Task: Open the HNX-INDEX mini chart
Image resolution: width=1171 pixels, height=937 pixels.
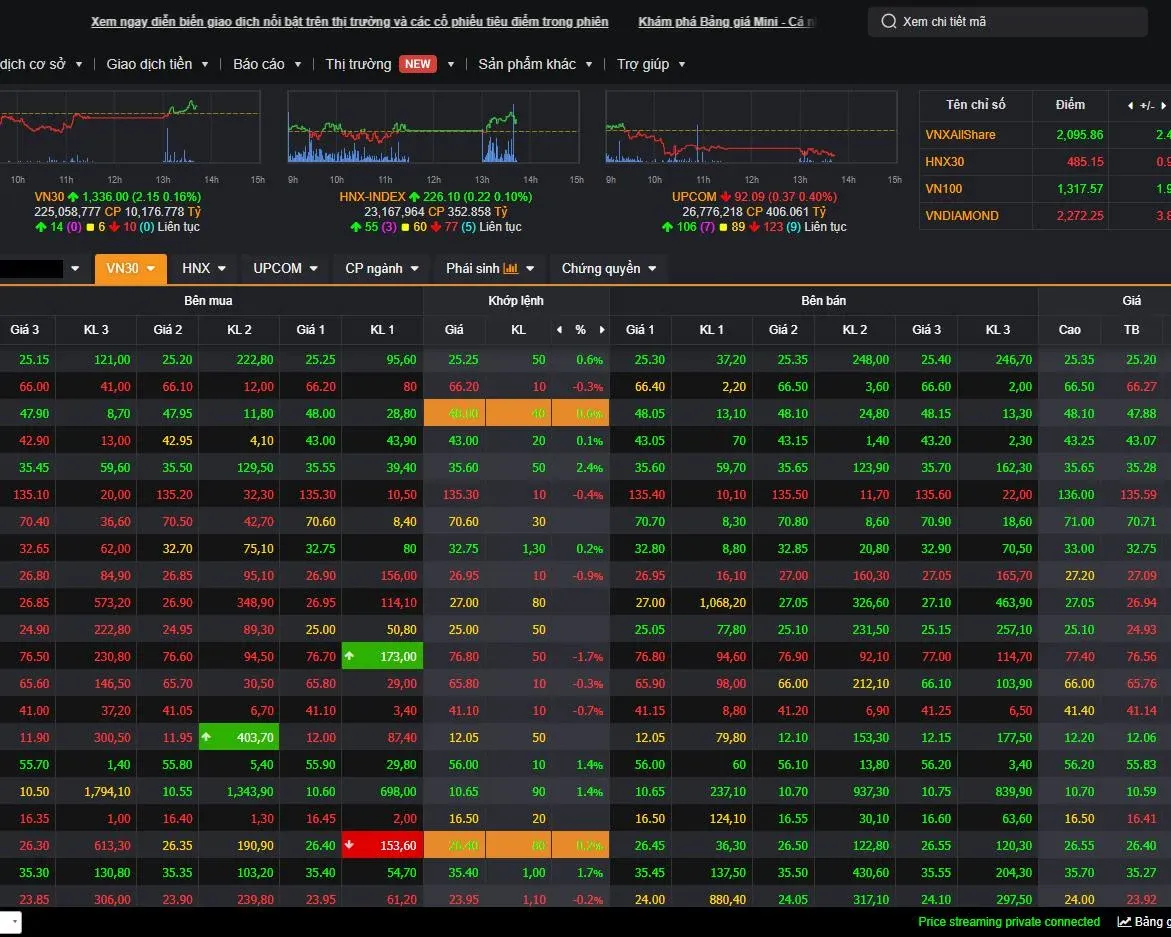Action: pyautogui.click(x=433, y=128)
